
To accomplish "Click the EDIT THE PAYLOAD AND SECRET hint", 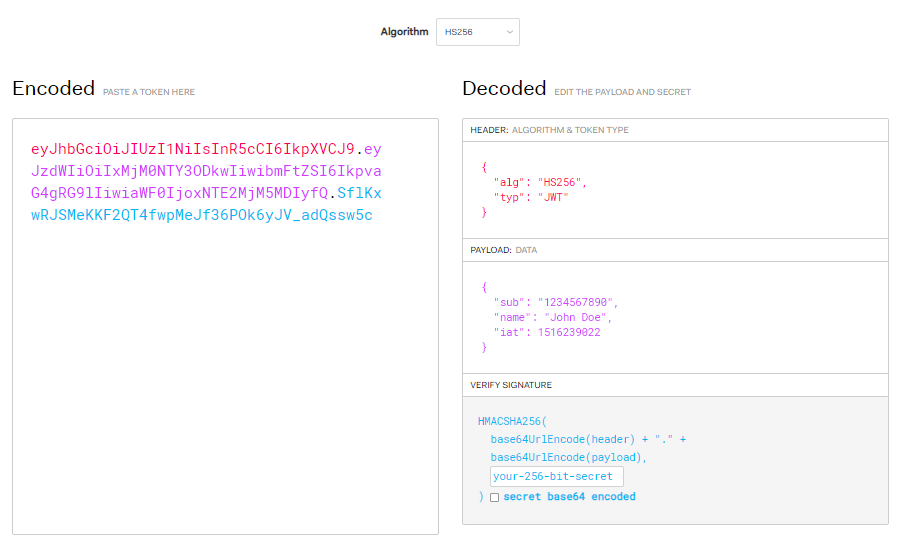I will point(622,92).
